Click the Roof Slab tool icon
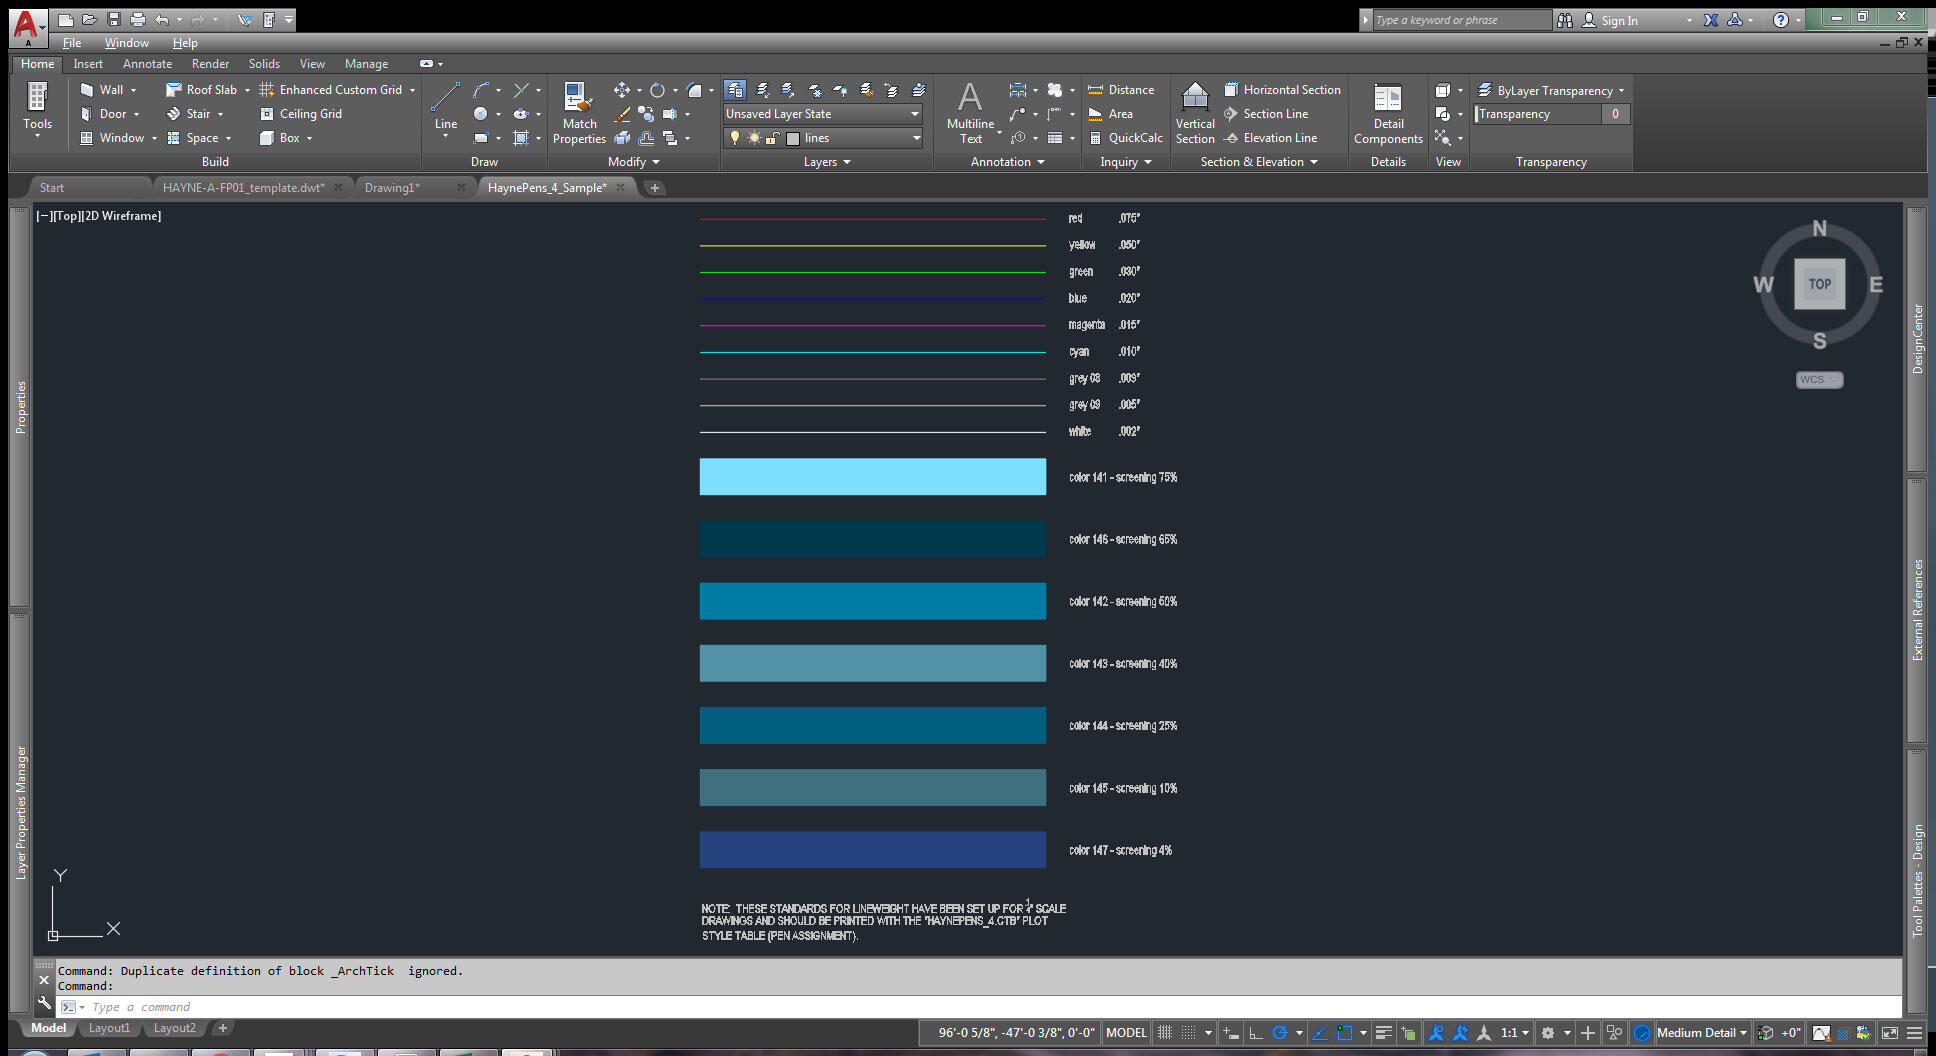 click(x=173, y=90)
